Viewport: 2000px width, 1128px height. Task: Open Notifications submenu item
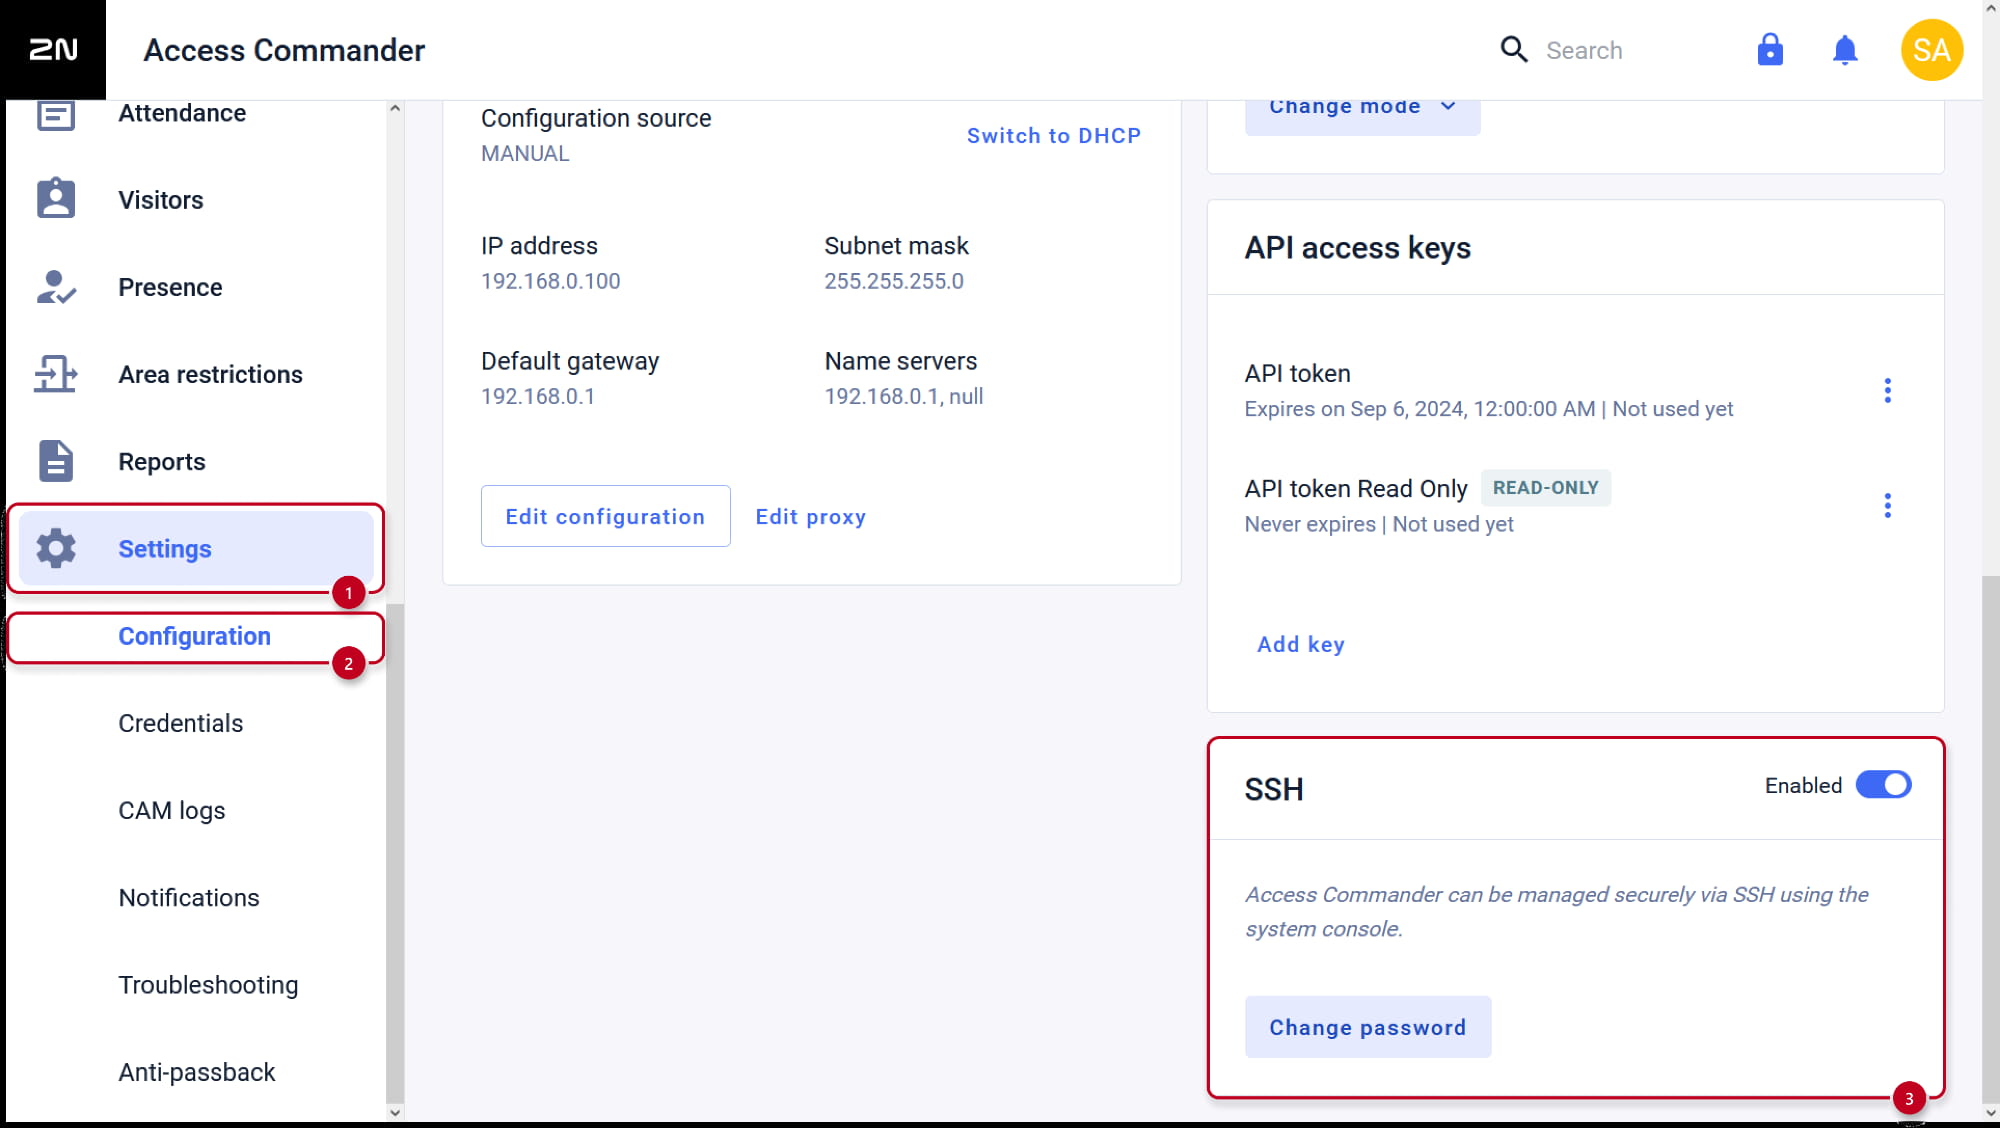[x=189, y=897]
